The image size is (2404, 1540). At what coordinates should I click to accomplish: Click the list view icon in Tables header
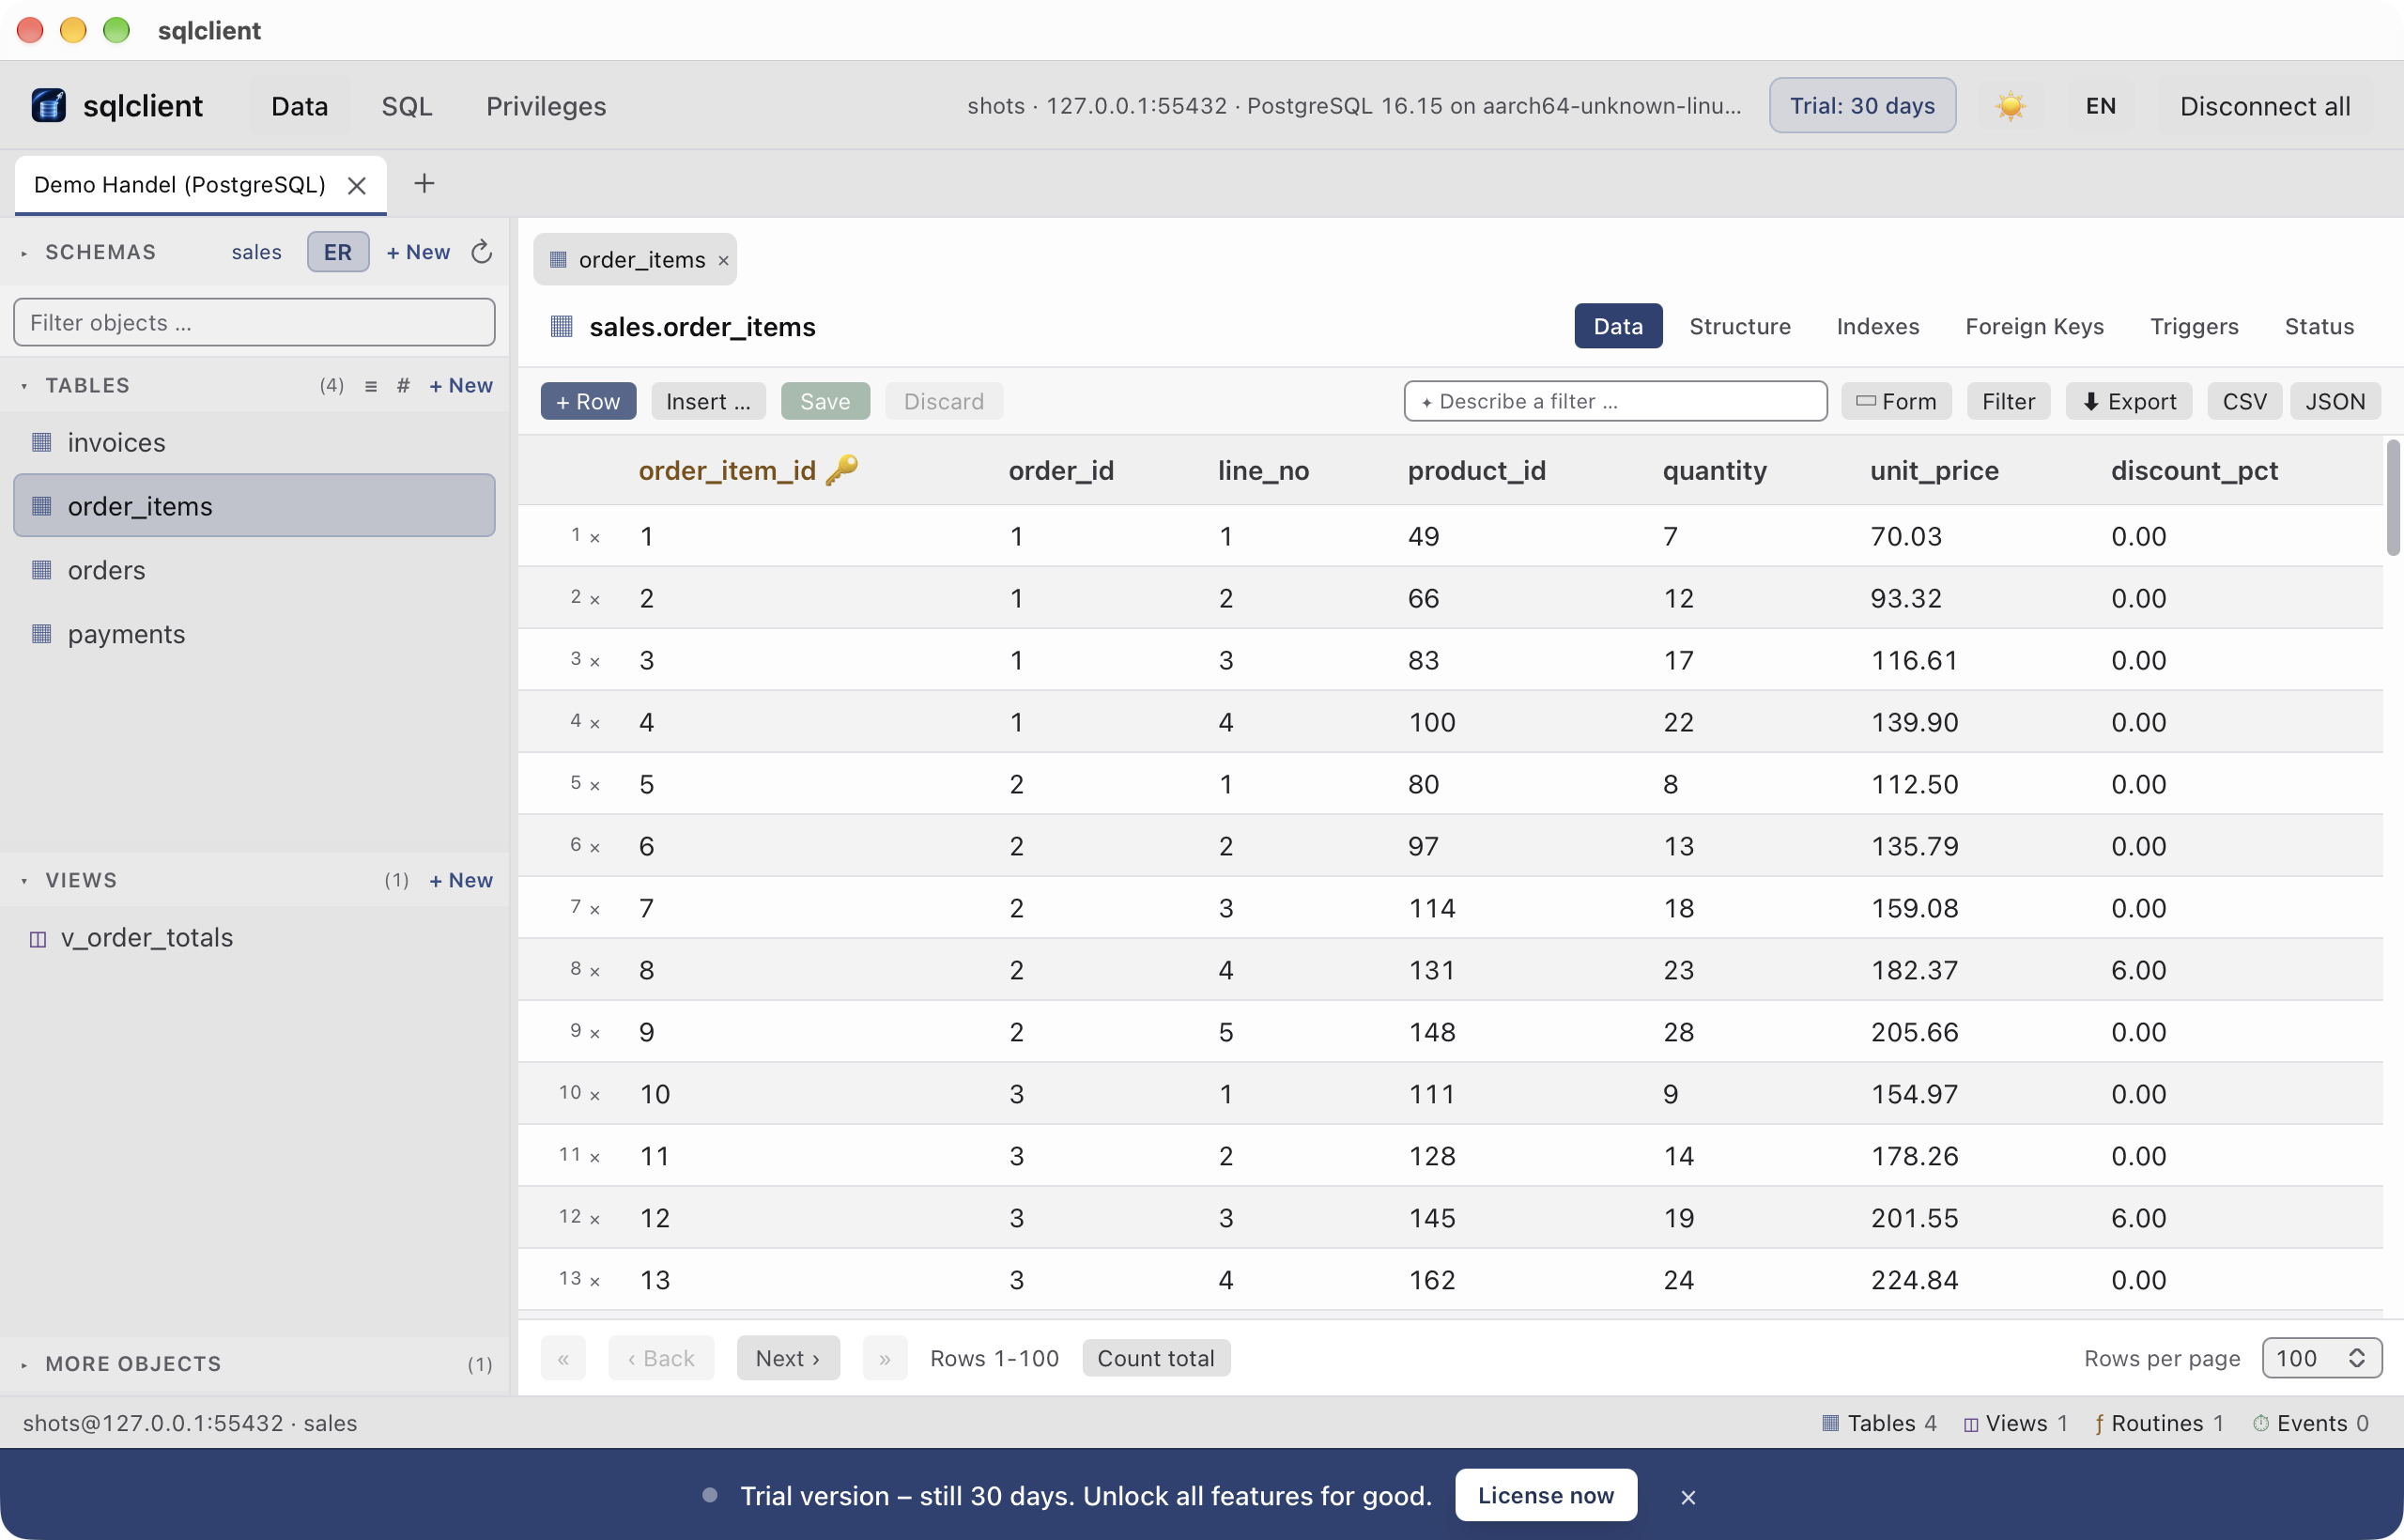point(371,386)
